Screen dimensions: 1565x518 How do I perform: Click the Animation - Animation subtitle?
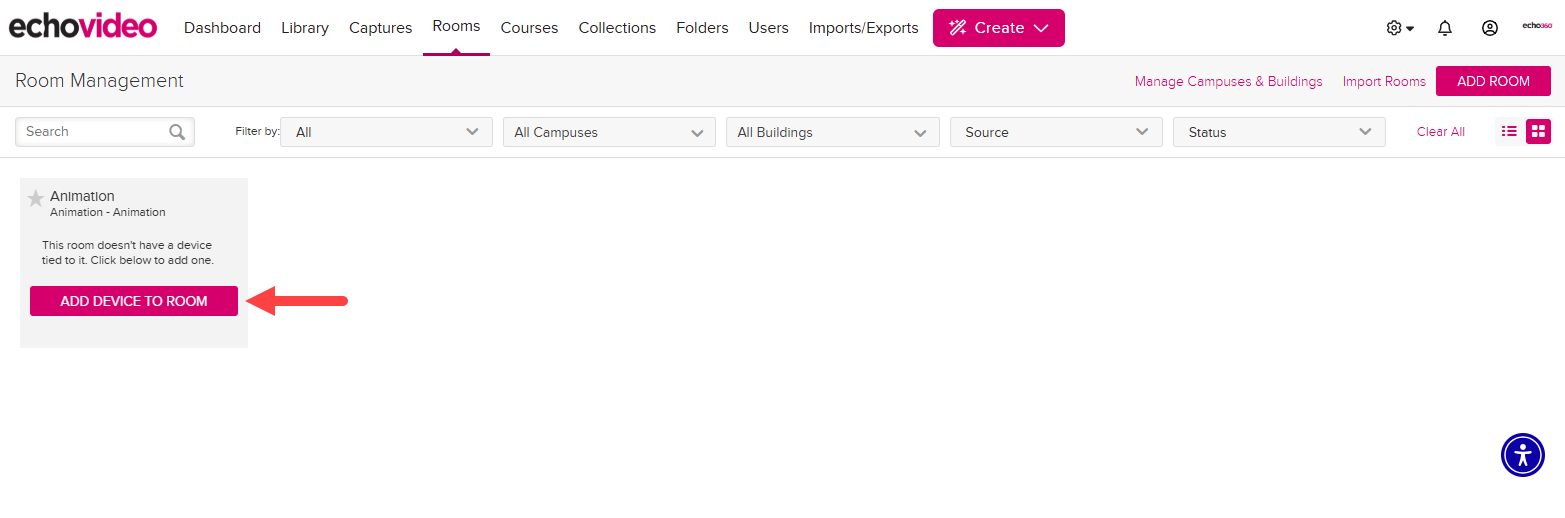coord(108,212)
